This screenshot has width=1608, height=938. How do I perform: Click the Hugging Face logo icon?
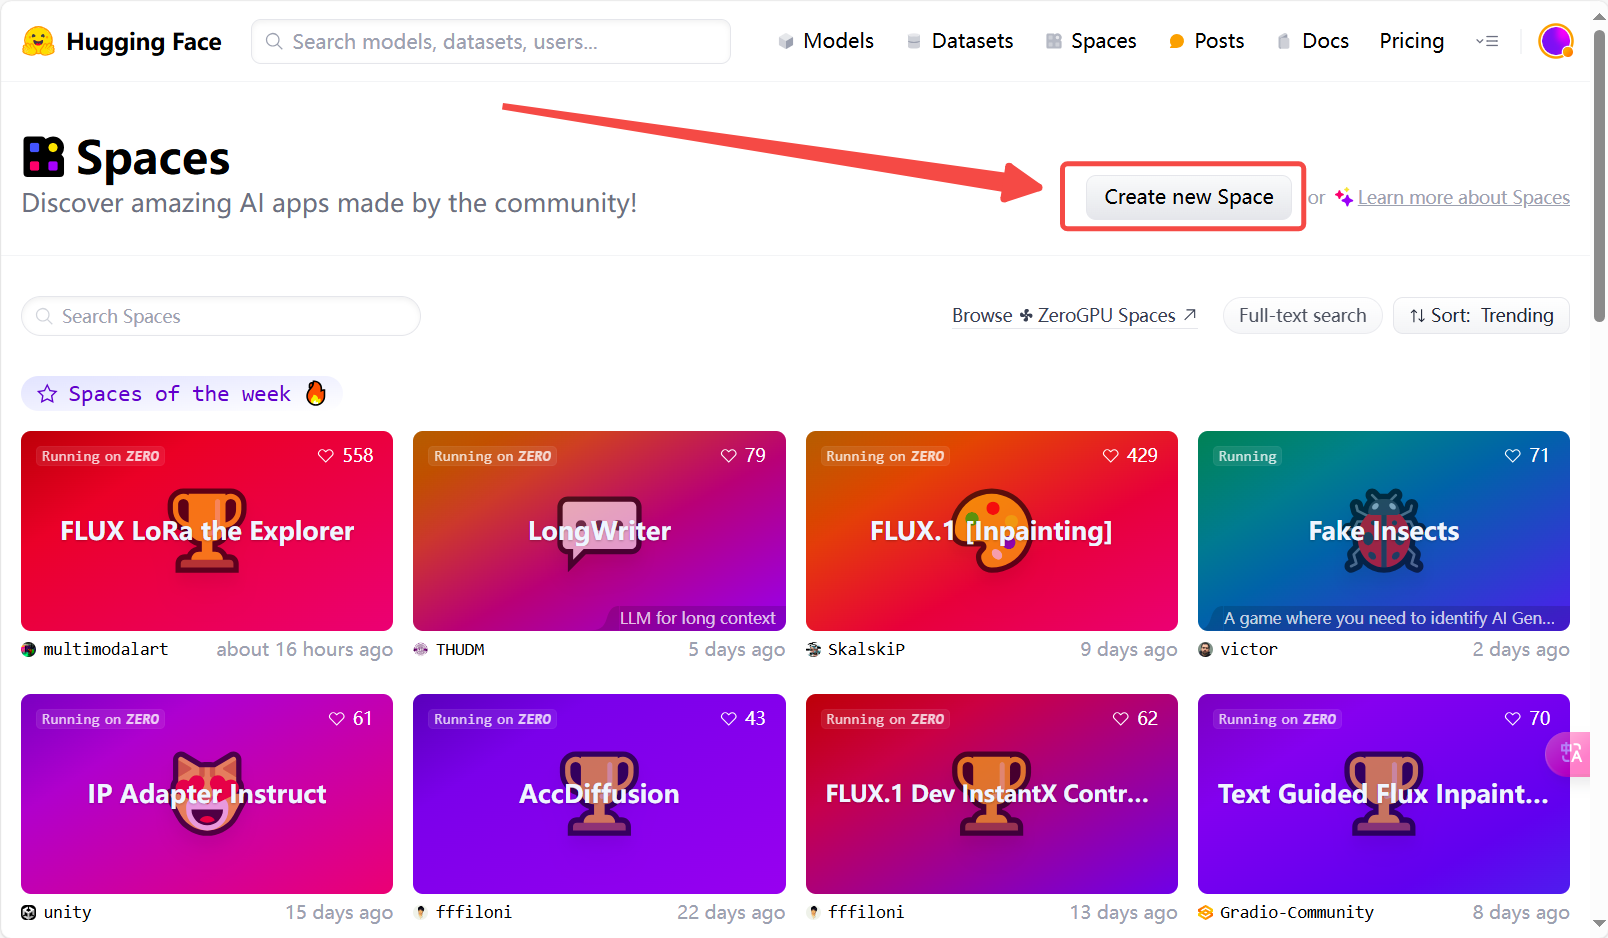(x=38, y=41)
